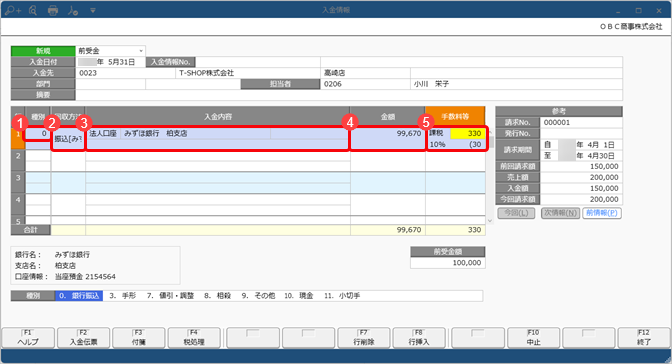Select the 種別 cell in row 1
Image resolution: width=672 pixels, height=364 pixels.
click(x=38, y=133)
